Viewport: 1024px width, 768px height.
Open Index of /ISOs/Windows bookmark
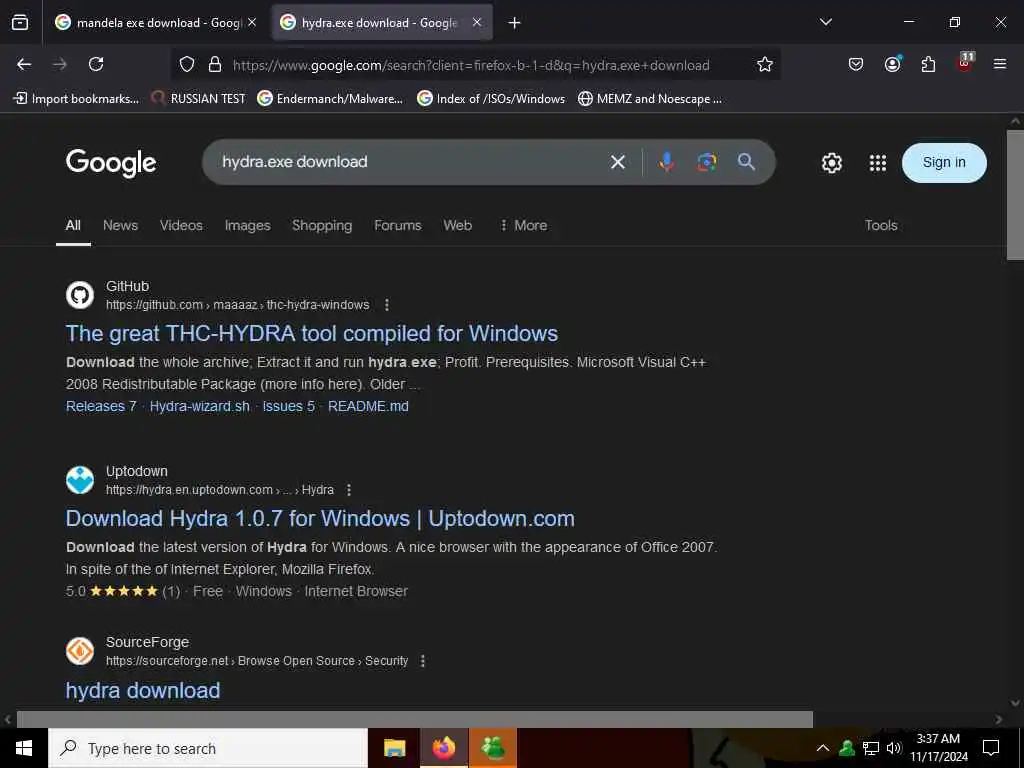tap(491, 99)
